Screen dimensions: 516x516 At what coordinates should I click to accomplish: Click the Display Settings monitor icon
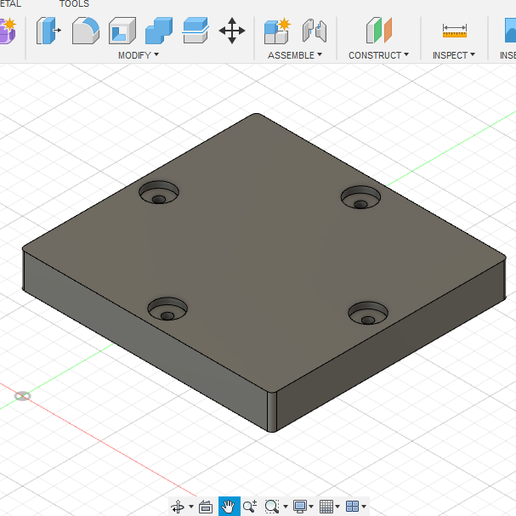coord(300,507)
